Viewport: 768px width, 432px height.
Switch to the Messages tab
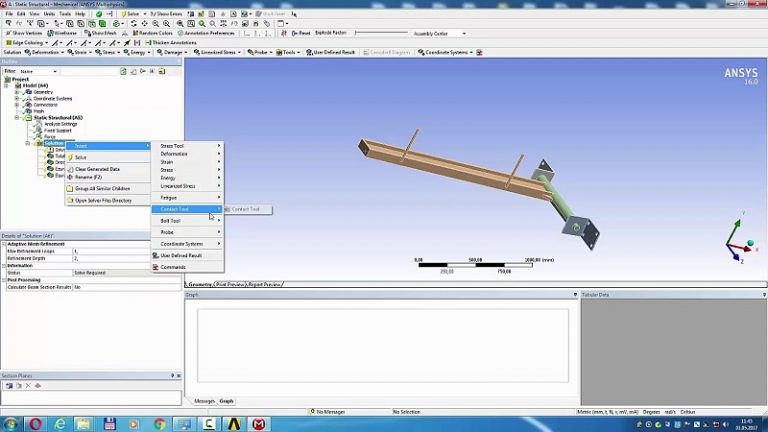click(x=204, y=401)
